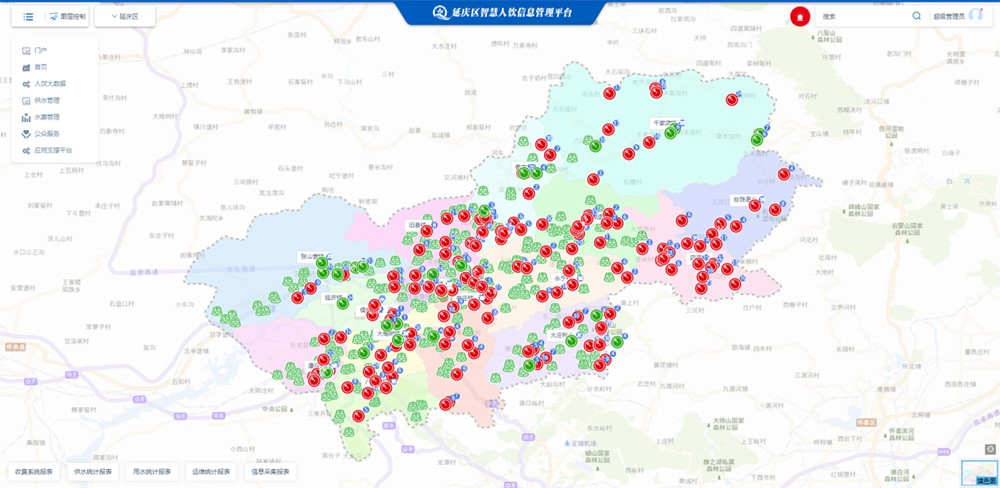
Task: Open the 超级管理员 user menu
Action: tap(949, 17)
